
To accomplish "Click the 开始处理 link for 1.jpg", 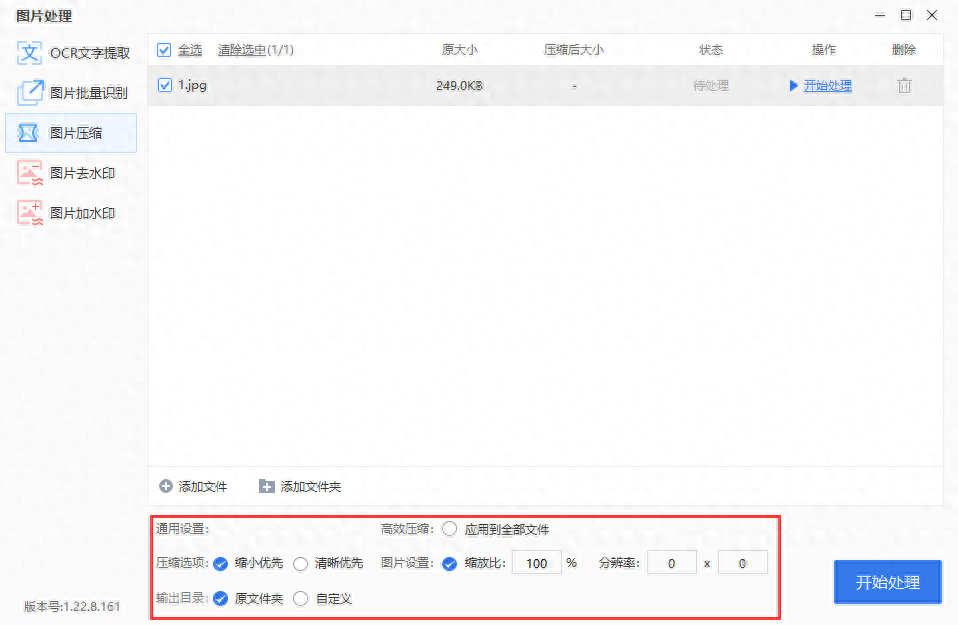I will [x=827, y=86].
